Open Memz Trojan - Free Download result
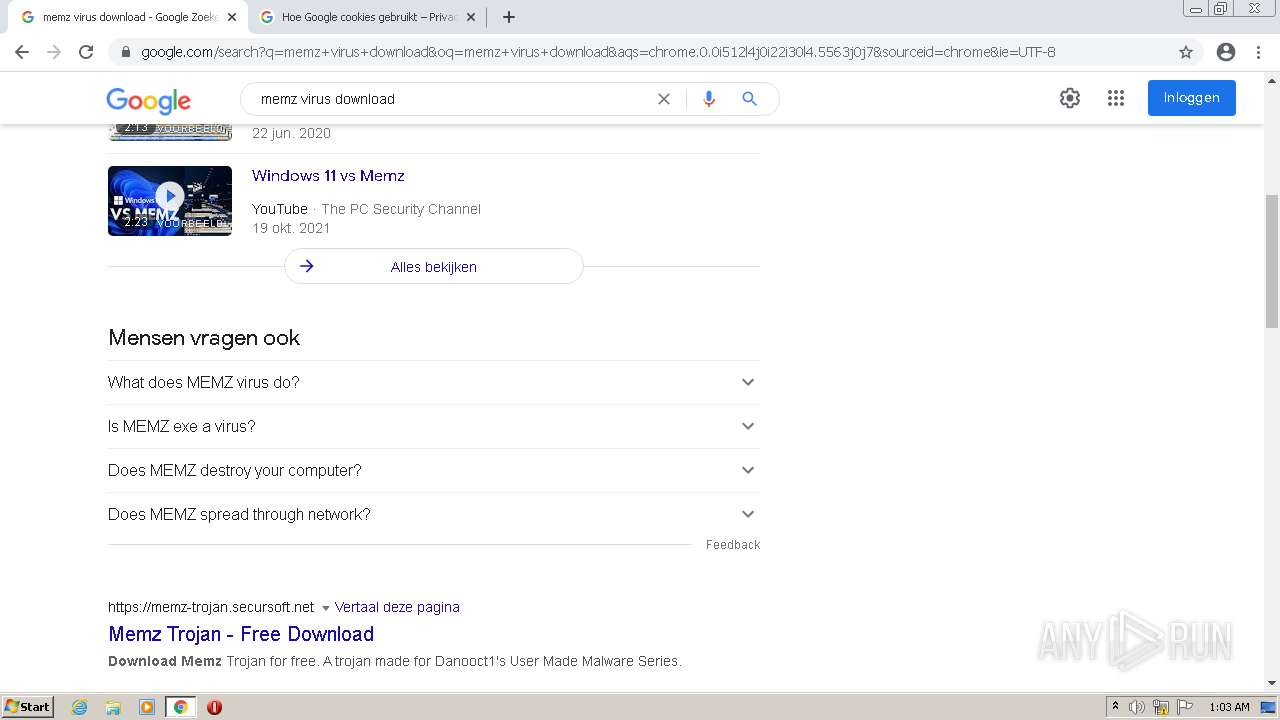The width and height of the screenshot is (1280, 720). pyautogui.click(x=241, y=634)
